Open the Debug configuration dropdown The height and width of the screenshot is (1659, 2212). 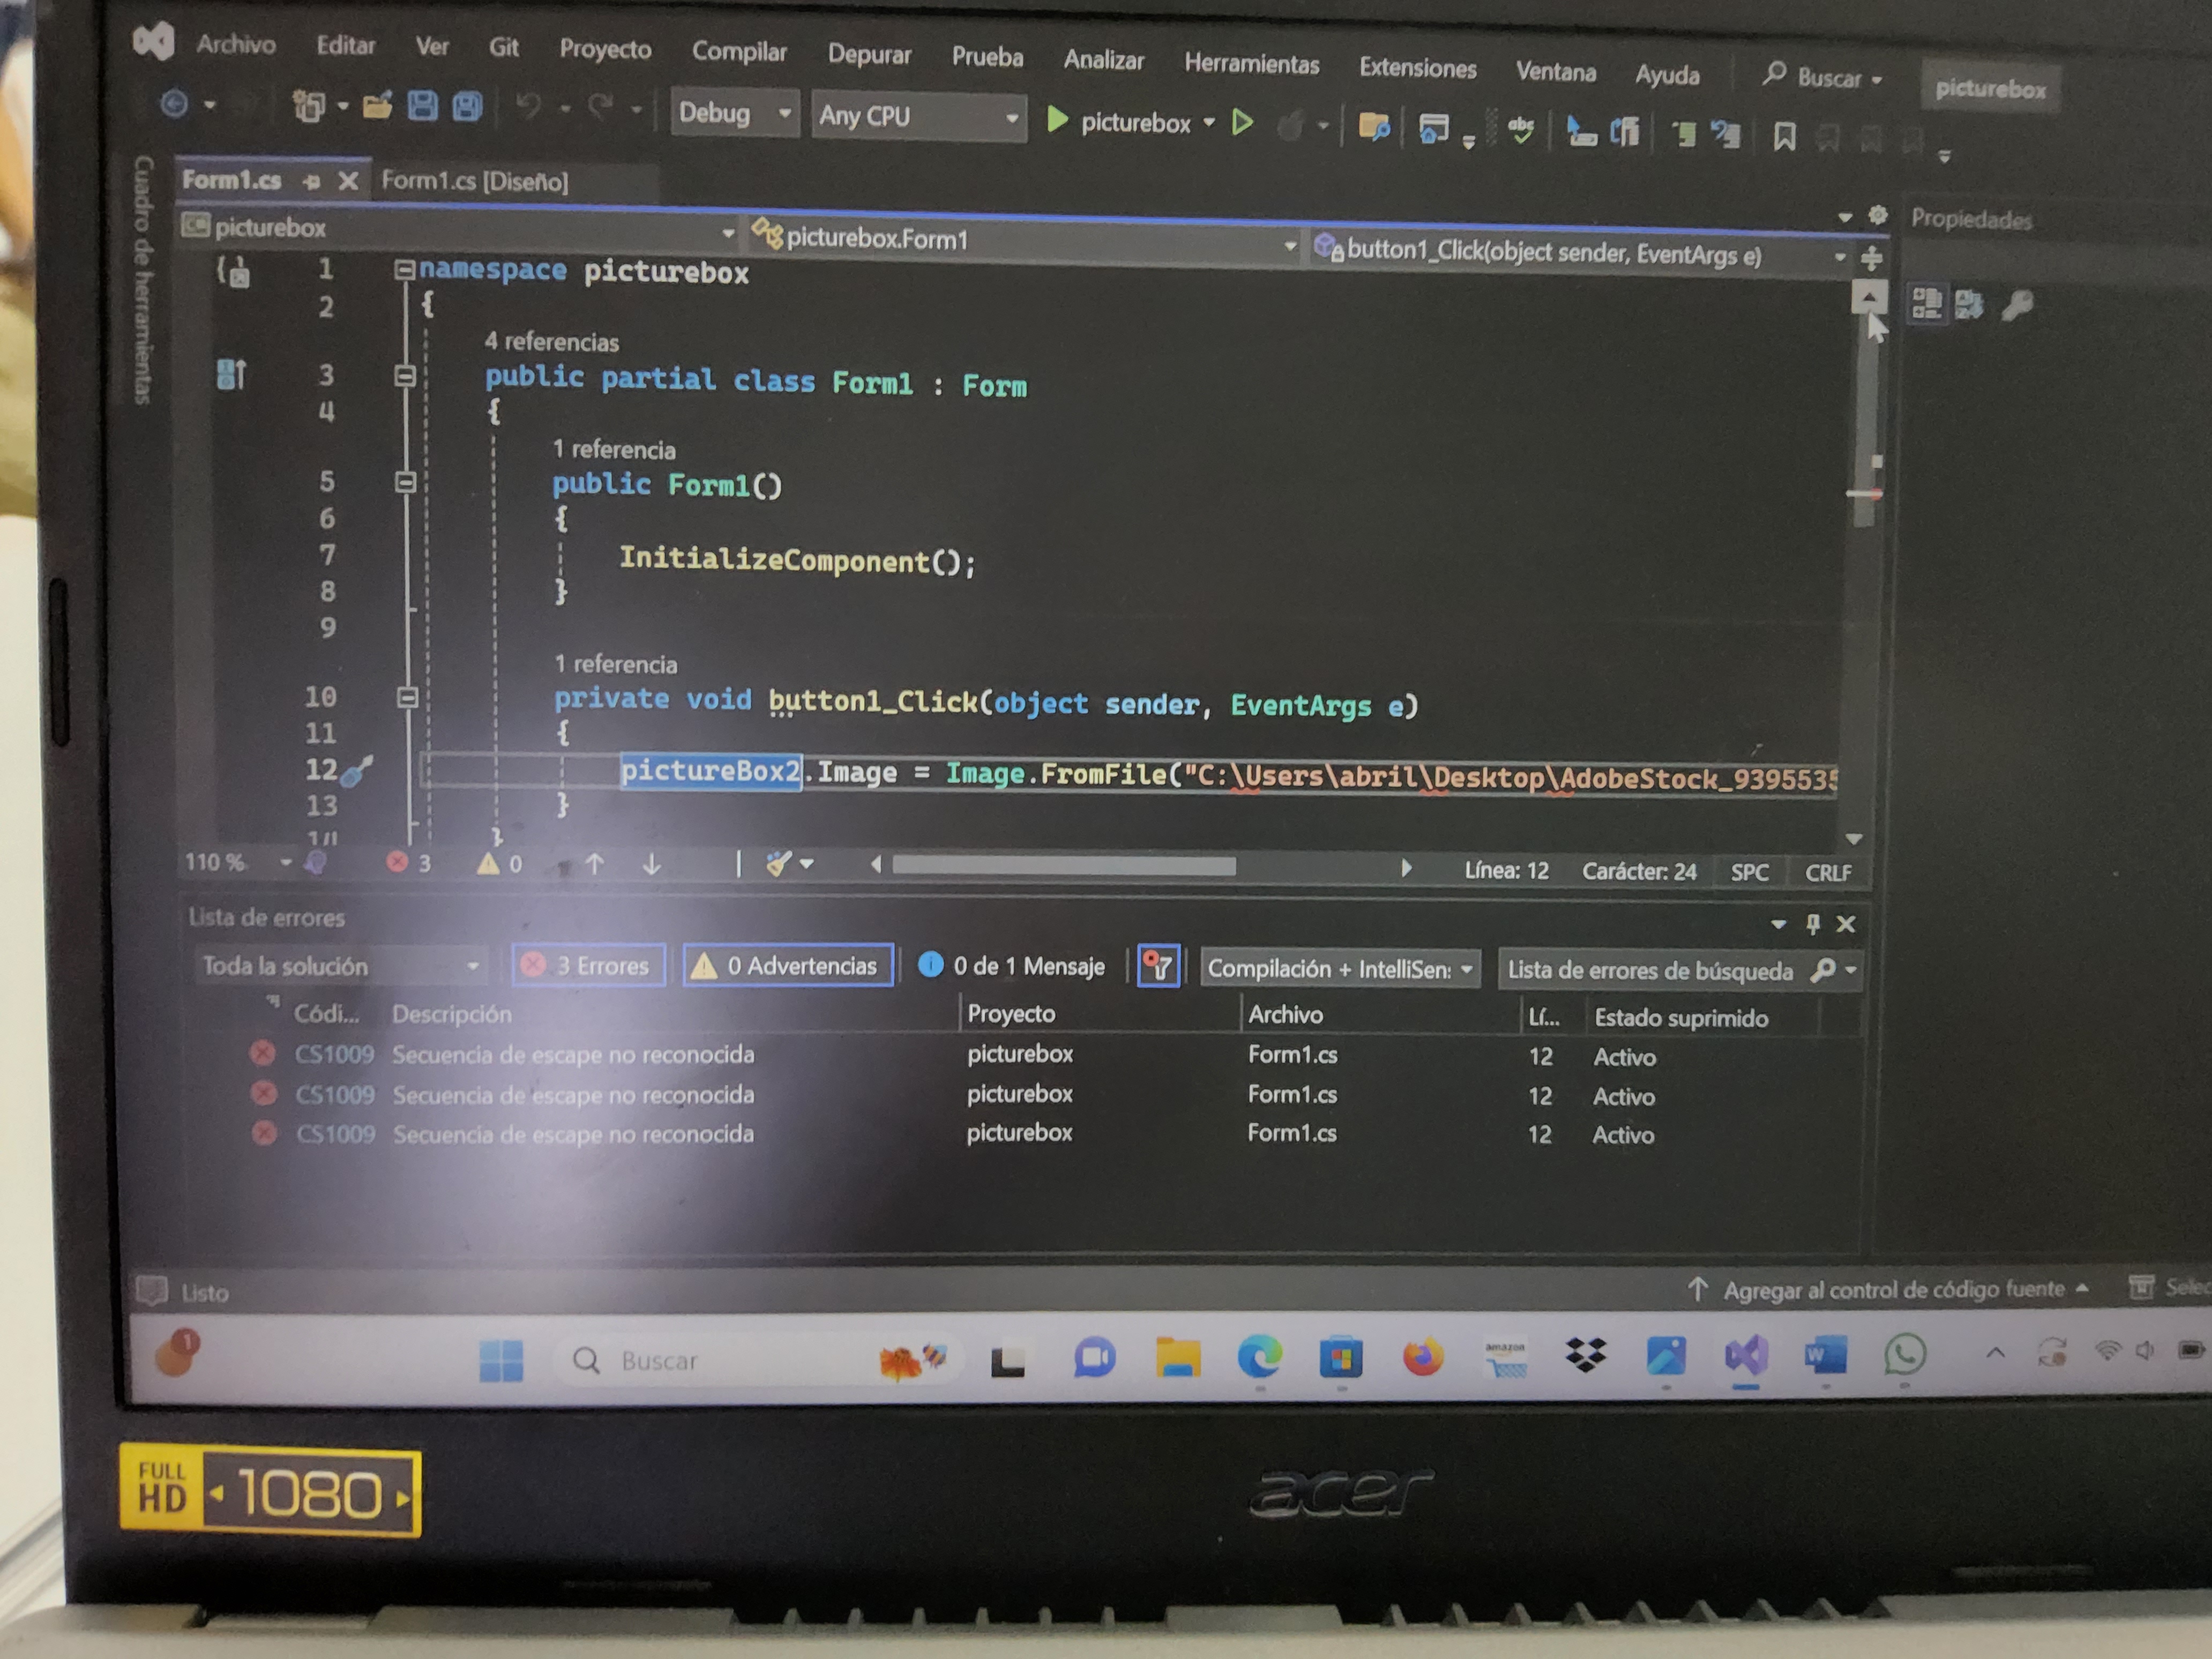pyautogui.click(x=735, y=113)
